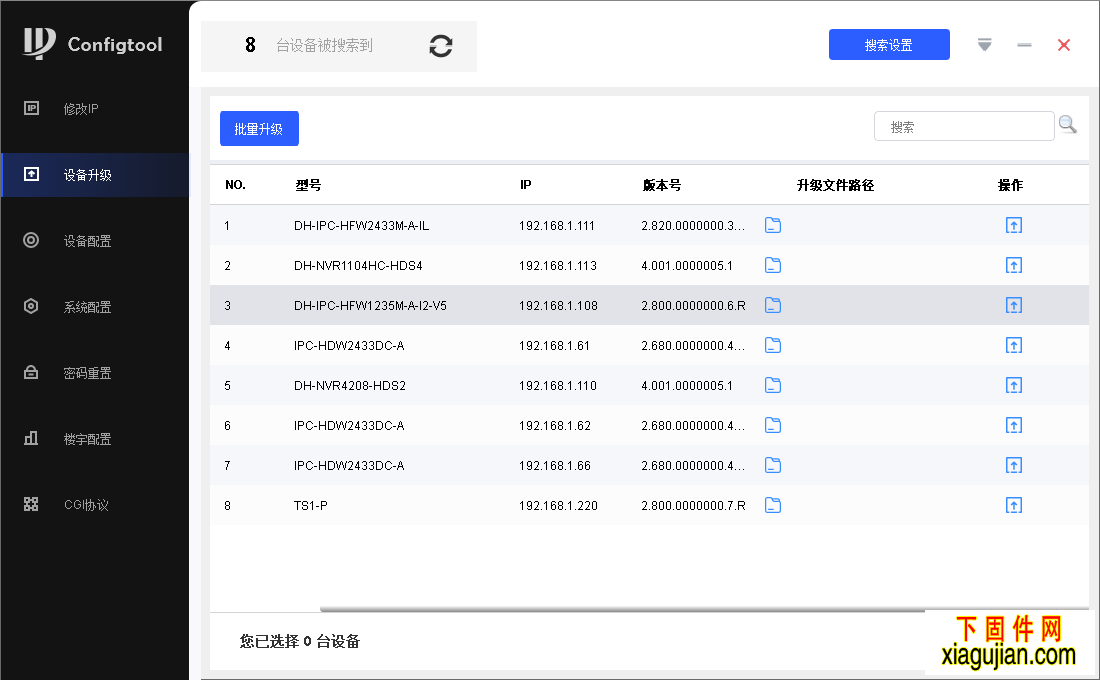Click the 批量升级 batch upgrade button
1100x680 pixels.
[x=259, y=129]
